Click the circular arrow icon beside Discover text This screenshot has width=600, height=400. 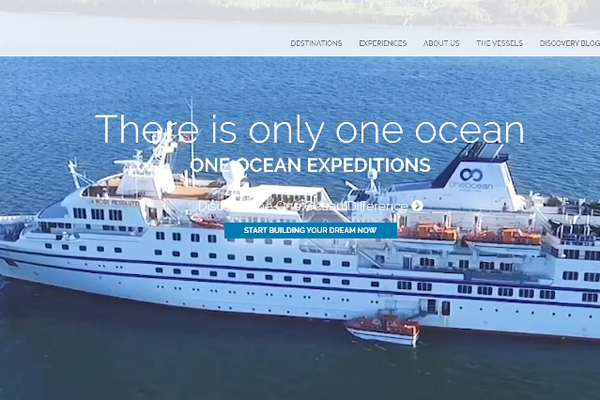coord(417,206)
